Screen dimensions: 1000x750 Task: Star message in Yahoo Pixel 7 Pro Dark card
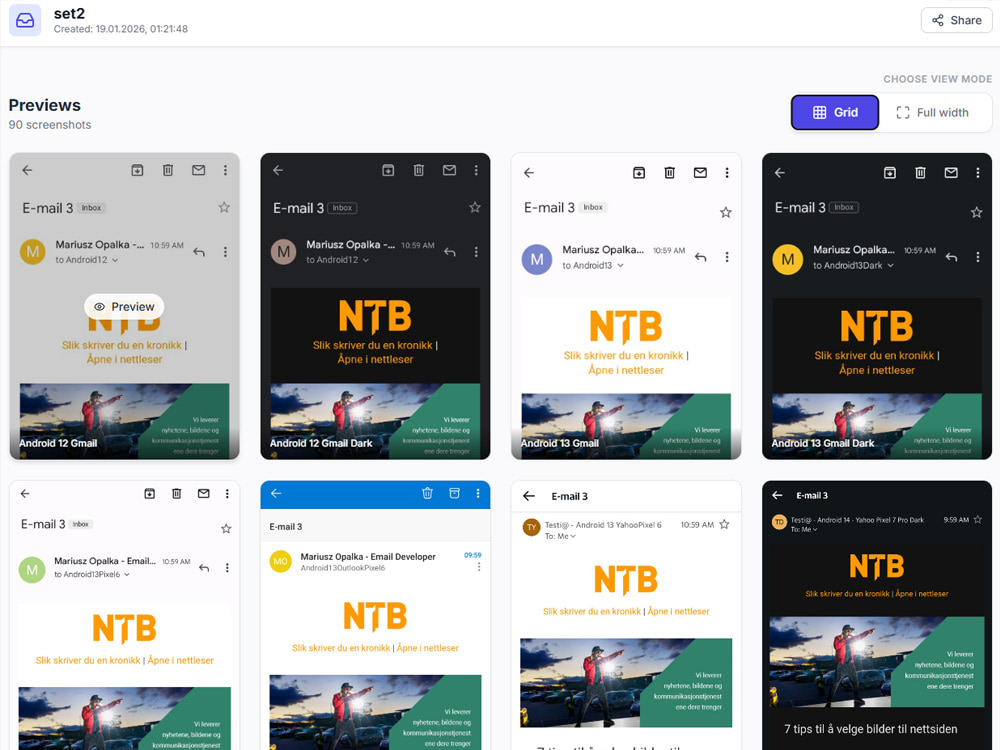(978, 520)
